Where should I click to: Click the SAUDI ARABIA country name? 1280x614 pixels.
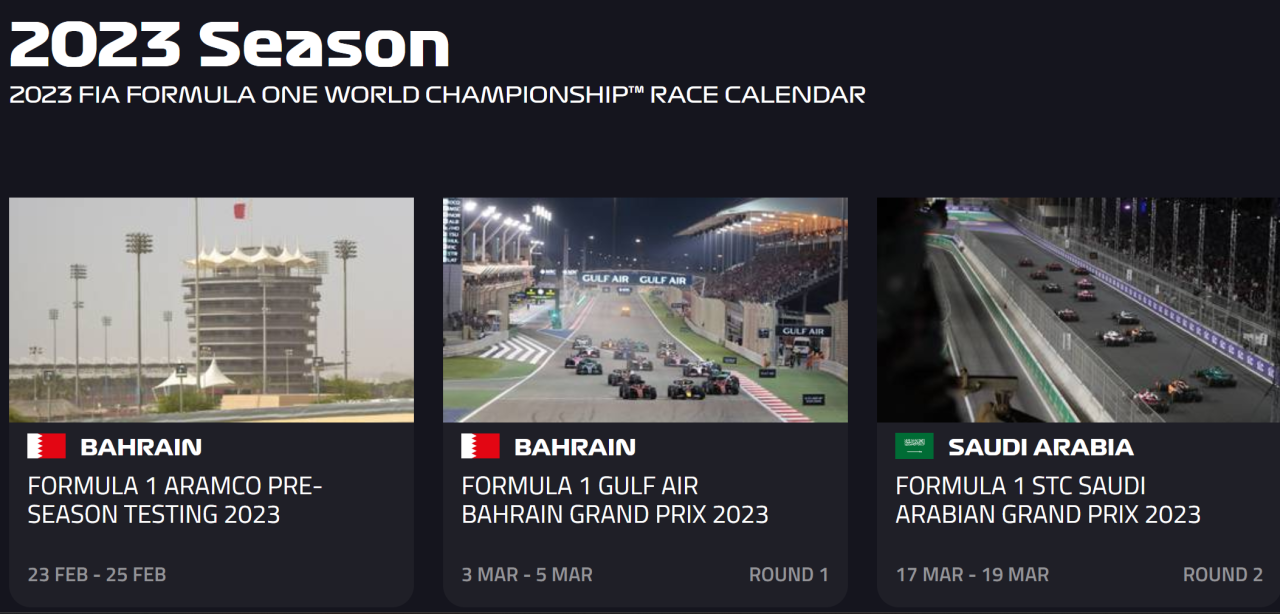pyautogui.click(x=1040, y=447)
